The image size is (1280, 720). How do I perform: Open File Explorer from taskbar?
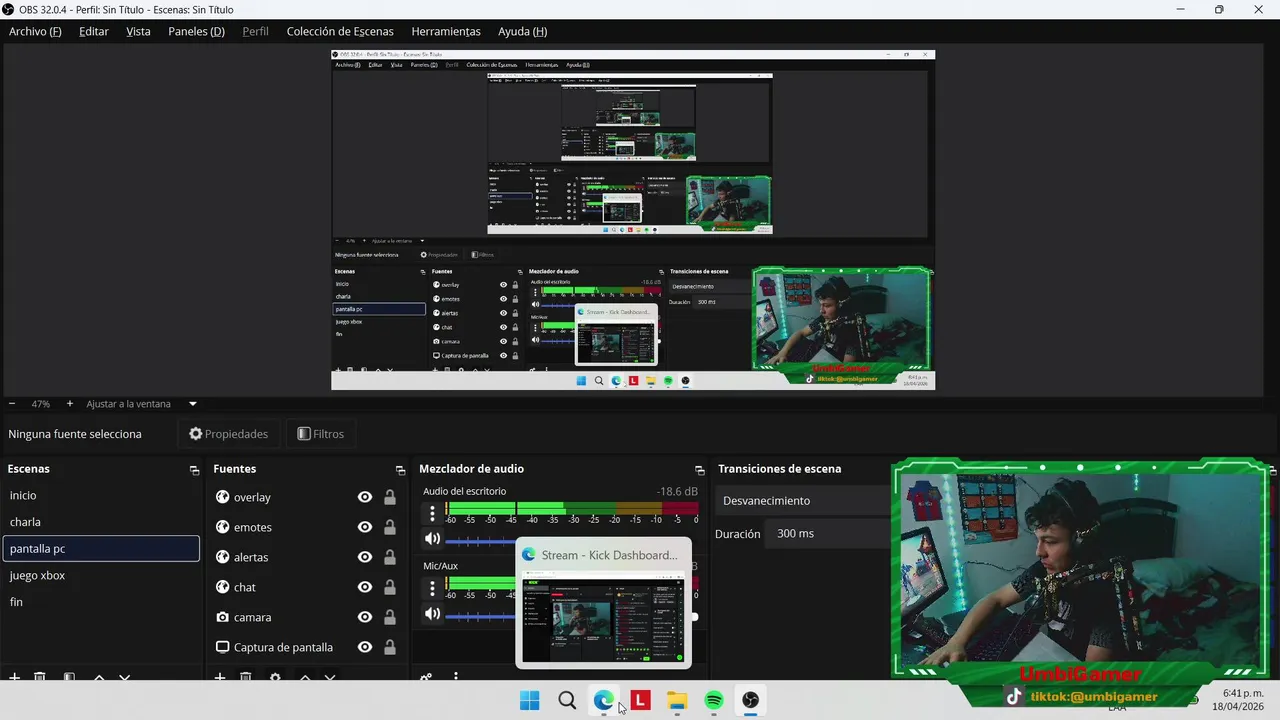[678, 700]
